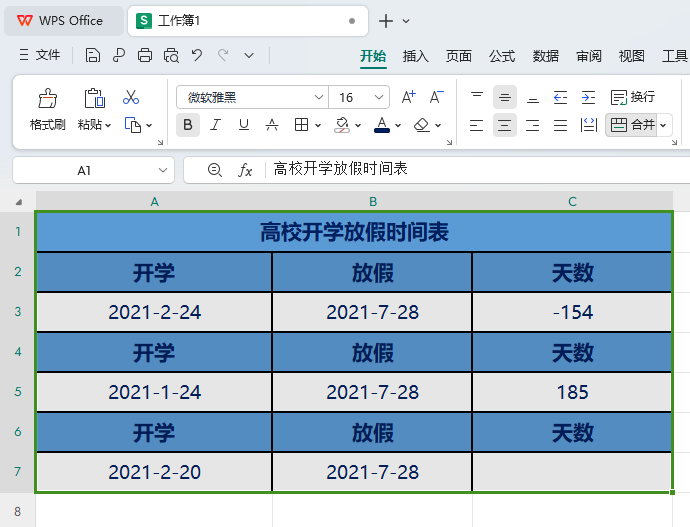690x527 pixels.
Task: Toggle Italic formatting
Action: (x=215, y=125)
